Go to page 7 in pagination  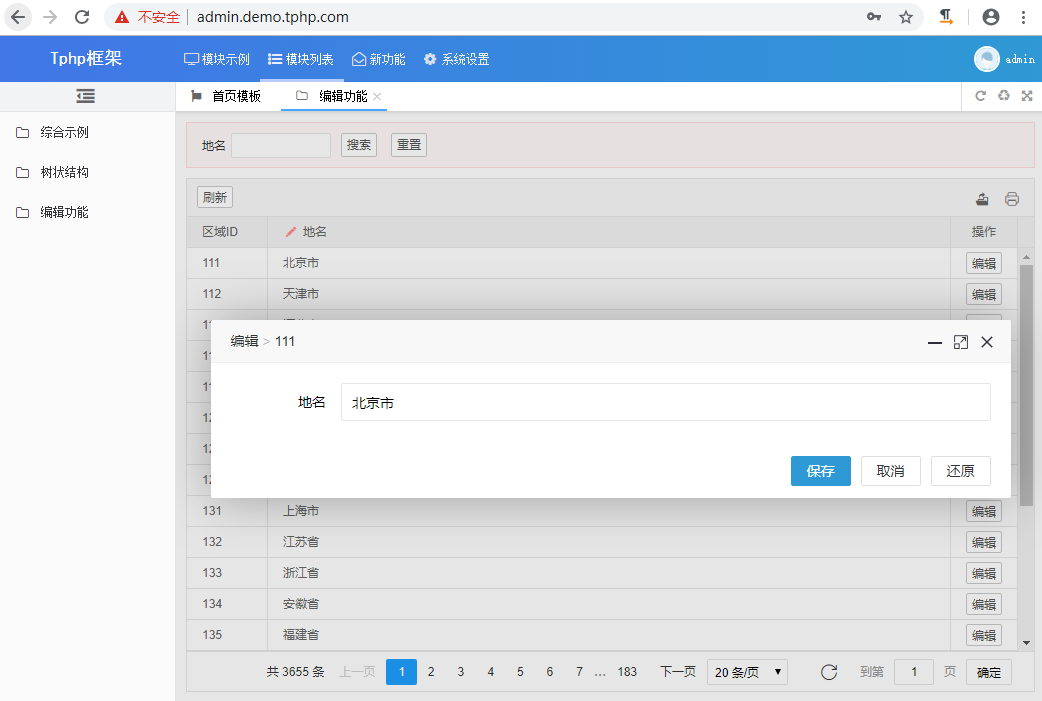(579, 672)
